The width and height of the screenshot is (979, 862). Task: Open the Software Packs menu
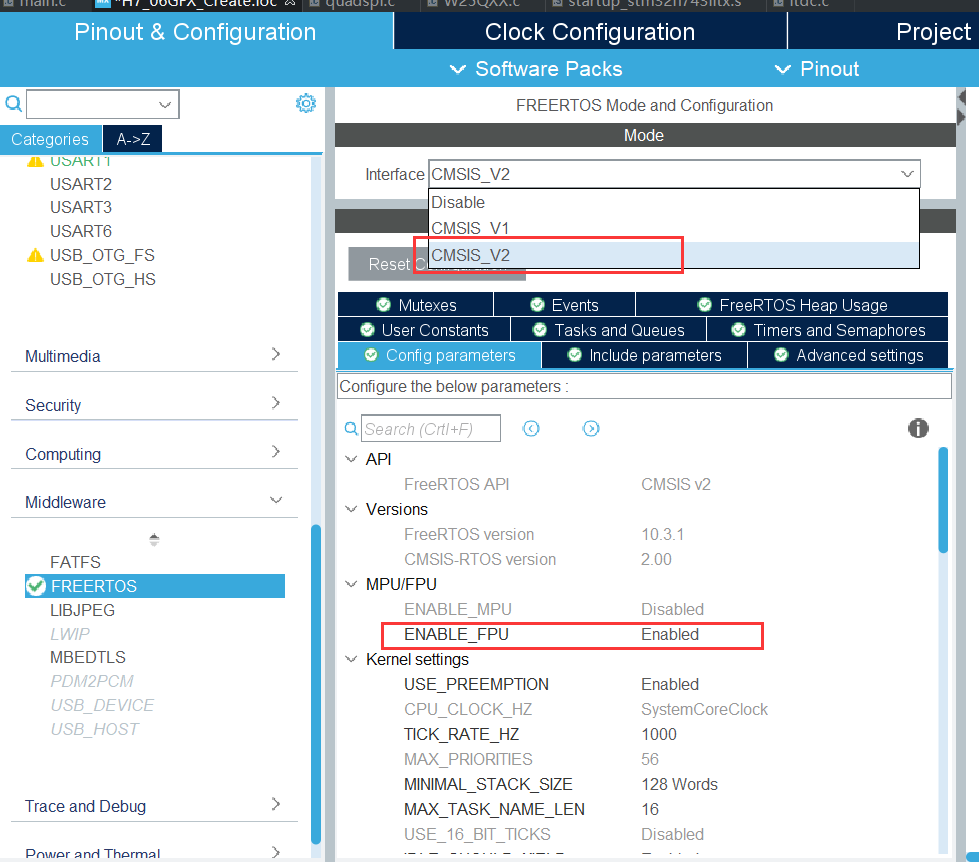click(536, 69)
